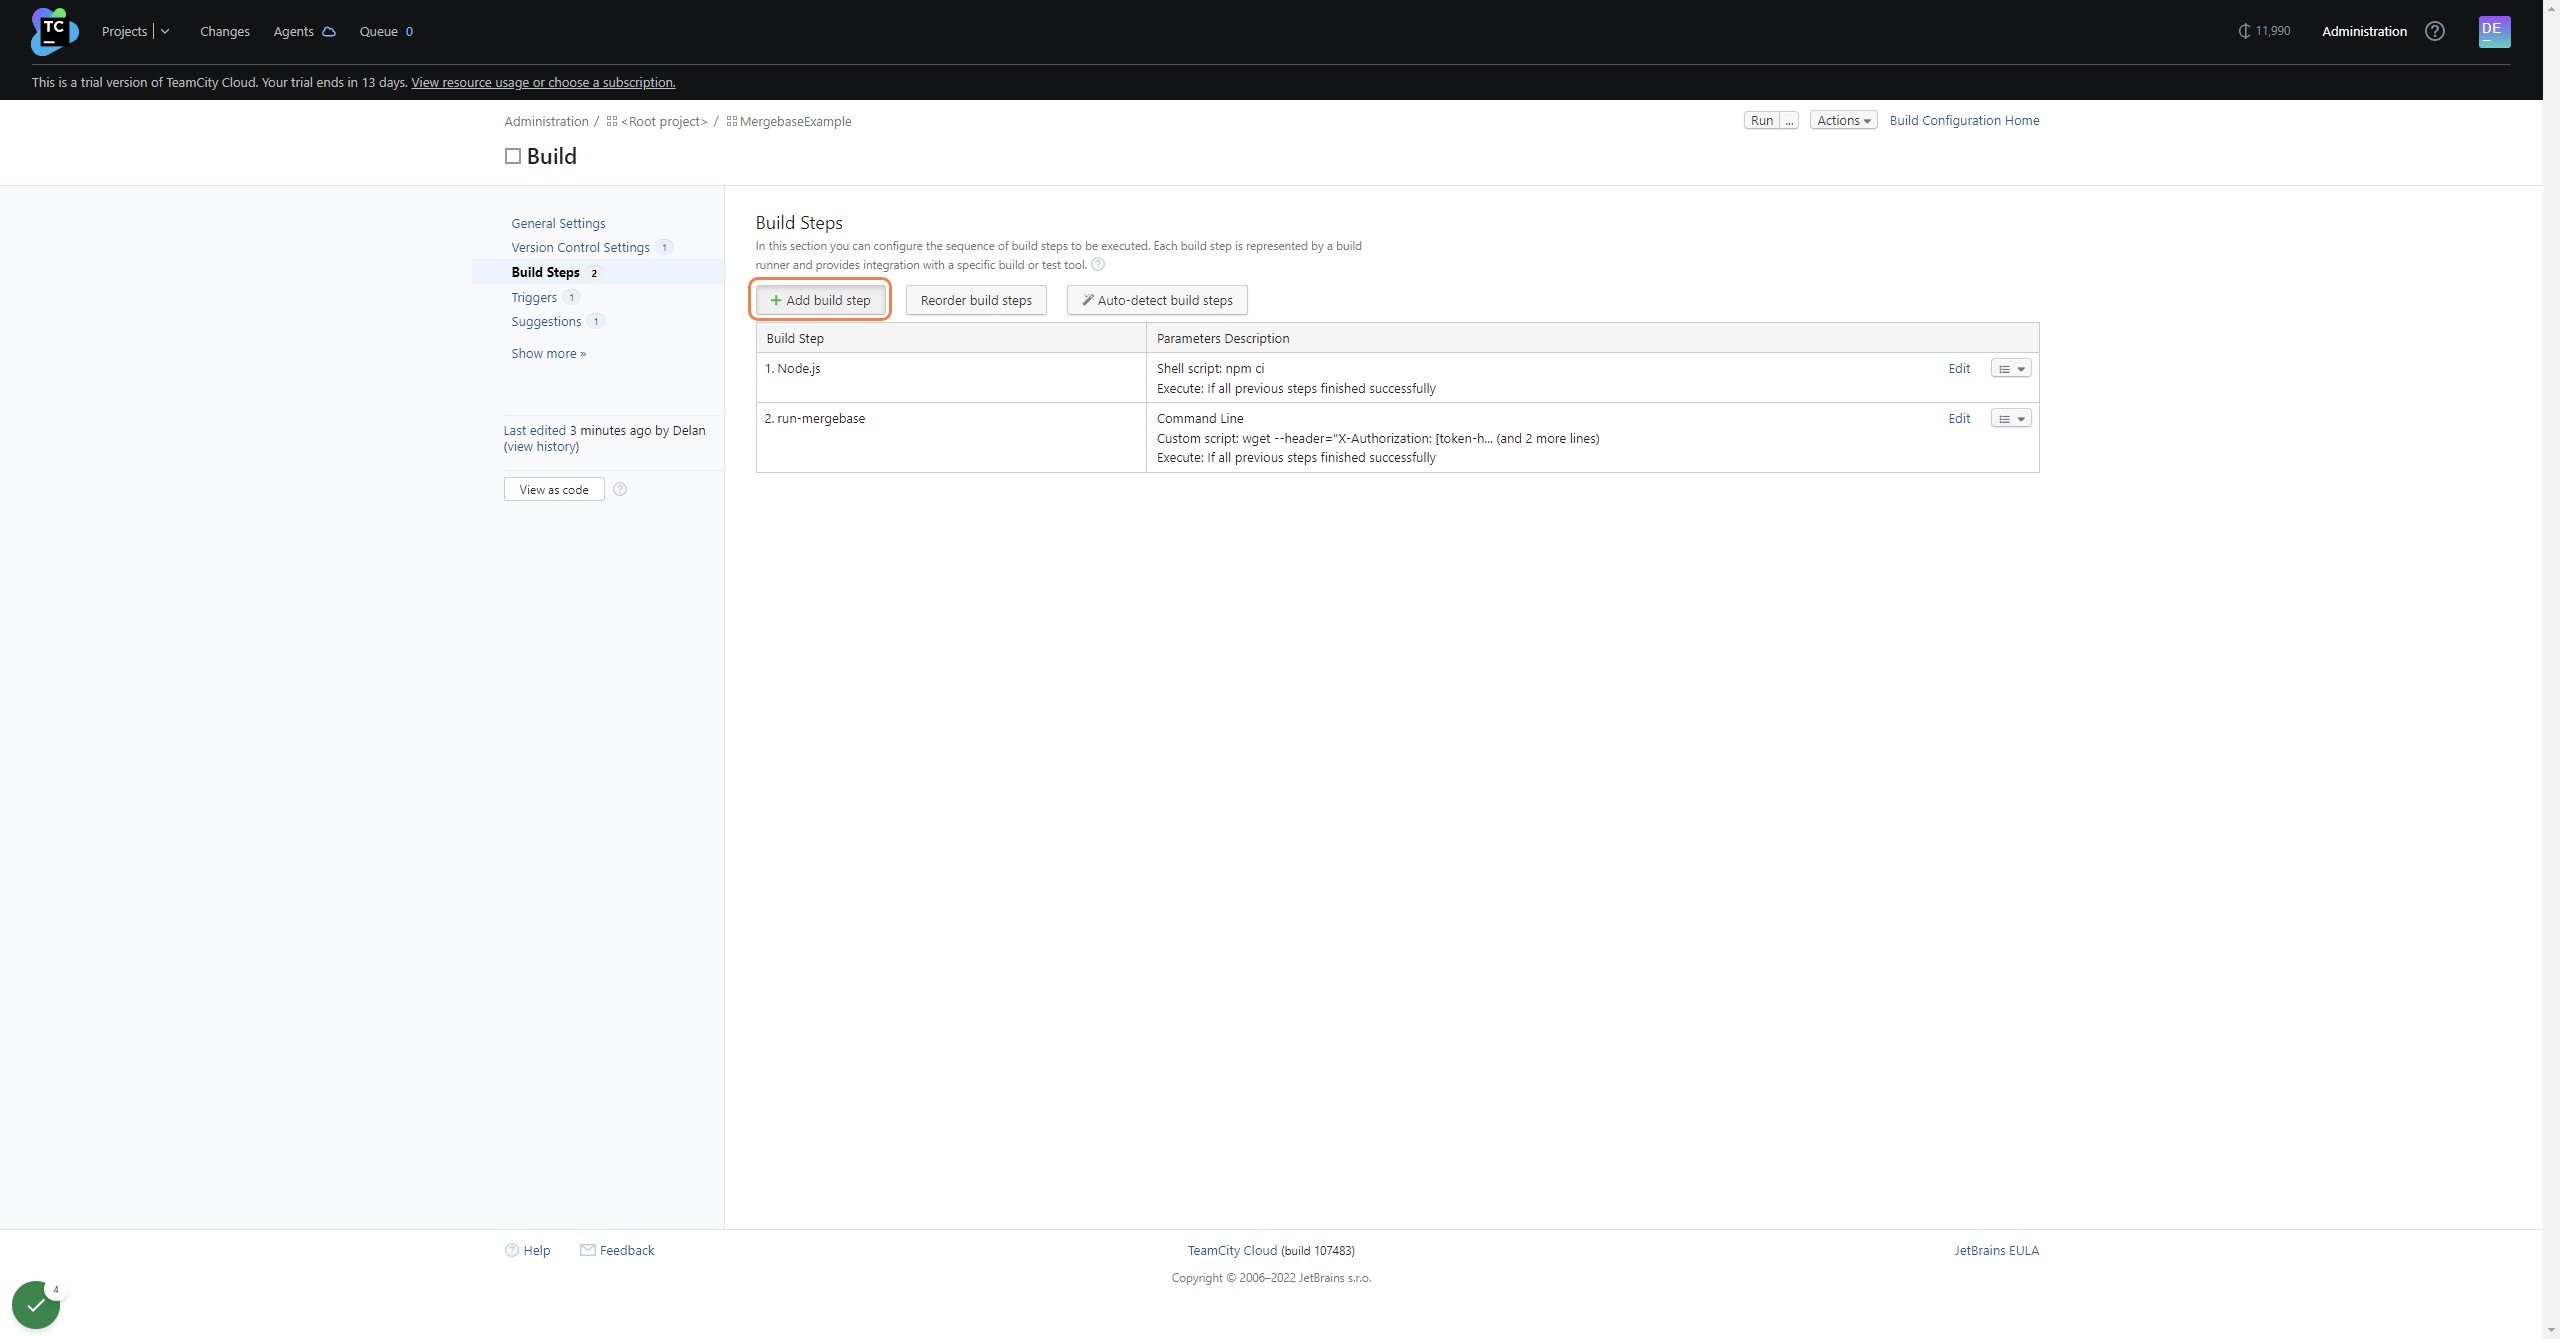This screenshot has width=2560, height=1339.
Task: Open the DE user avatar menu
Action: 2494,31
